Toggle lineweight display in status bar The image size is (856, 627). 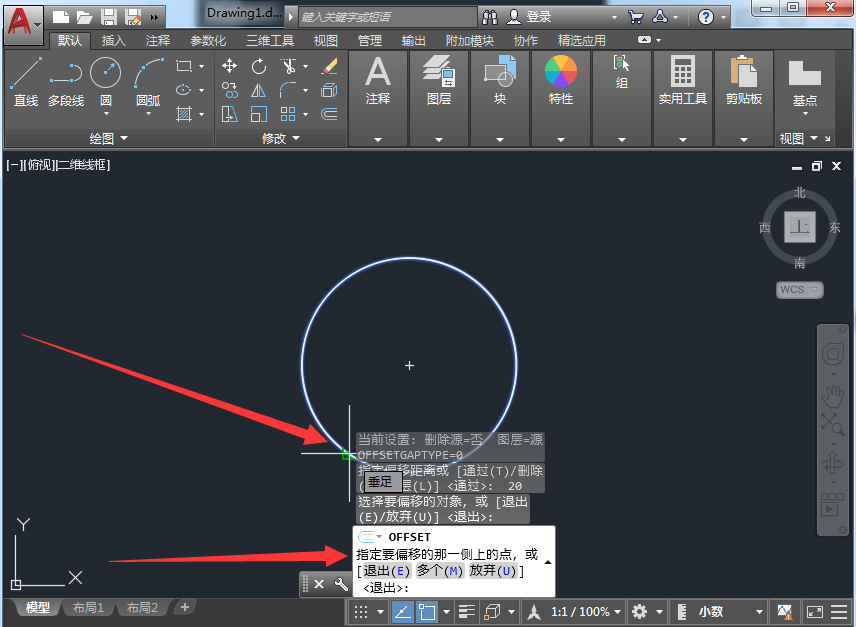tap(467, 612)
